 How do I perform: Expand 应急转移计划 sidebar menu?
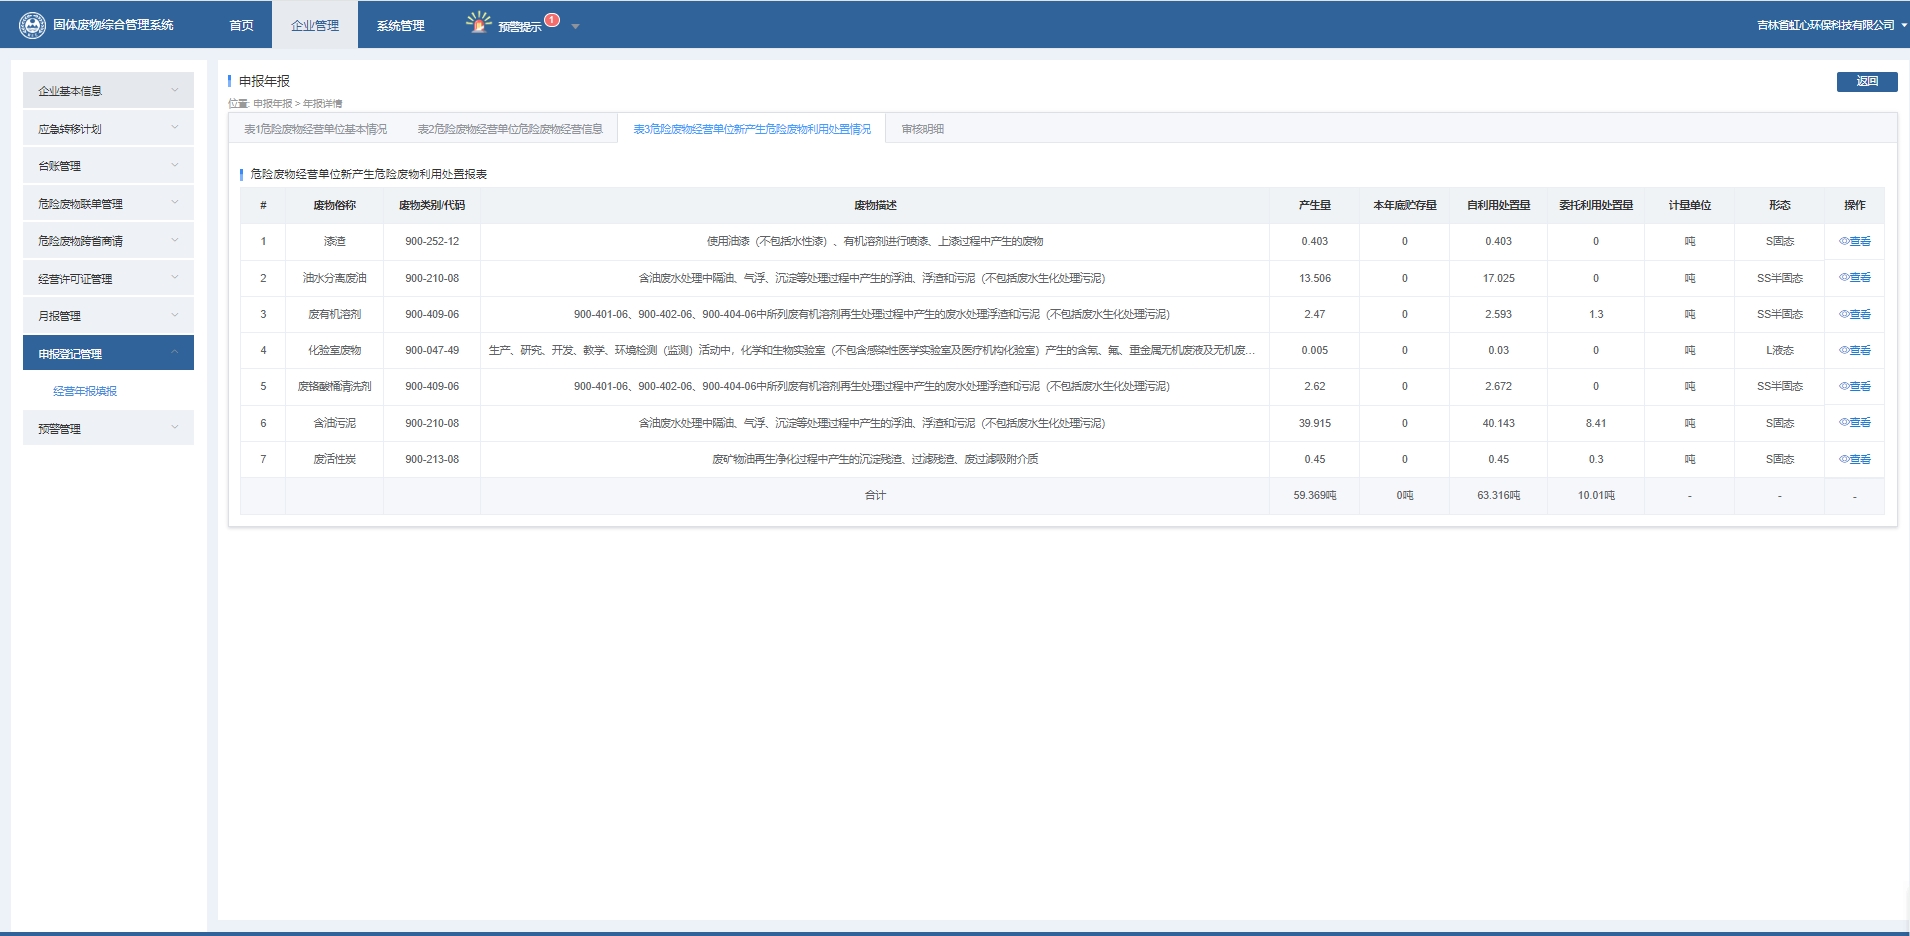pyautogui.click(x=108, y=128)
